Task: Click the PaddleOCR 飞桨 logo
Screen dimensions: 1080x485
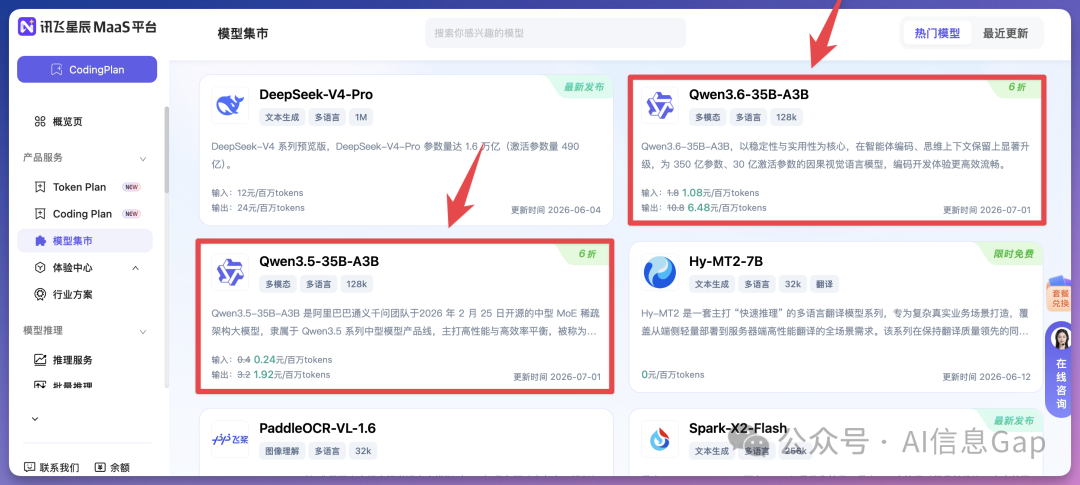Action: pyautogui.click(x=229, y=439)
